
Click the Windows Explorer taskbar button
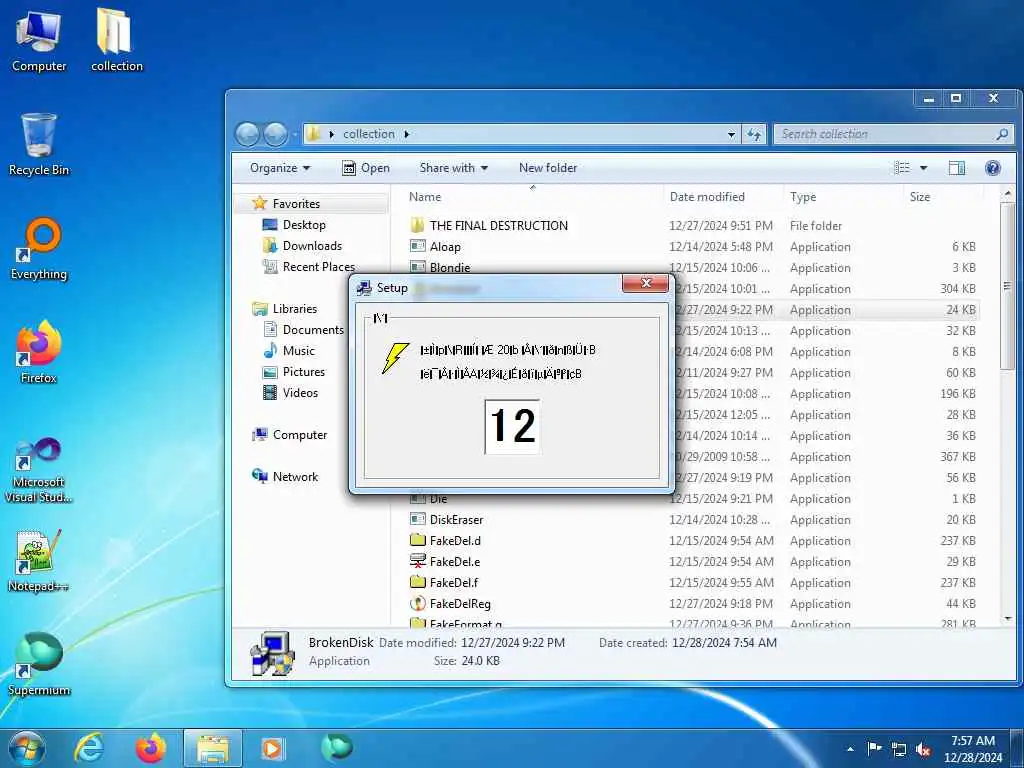(x=213, y=748)
